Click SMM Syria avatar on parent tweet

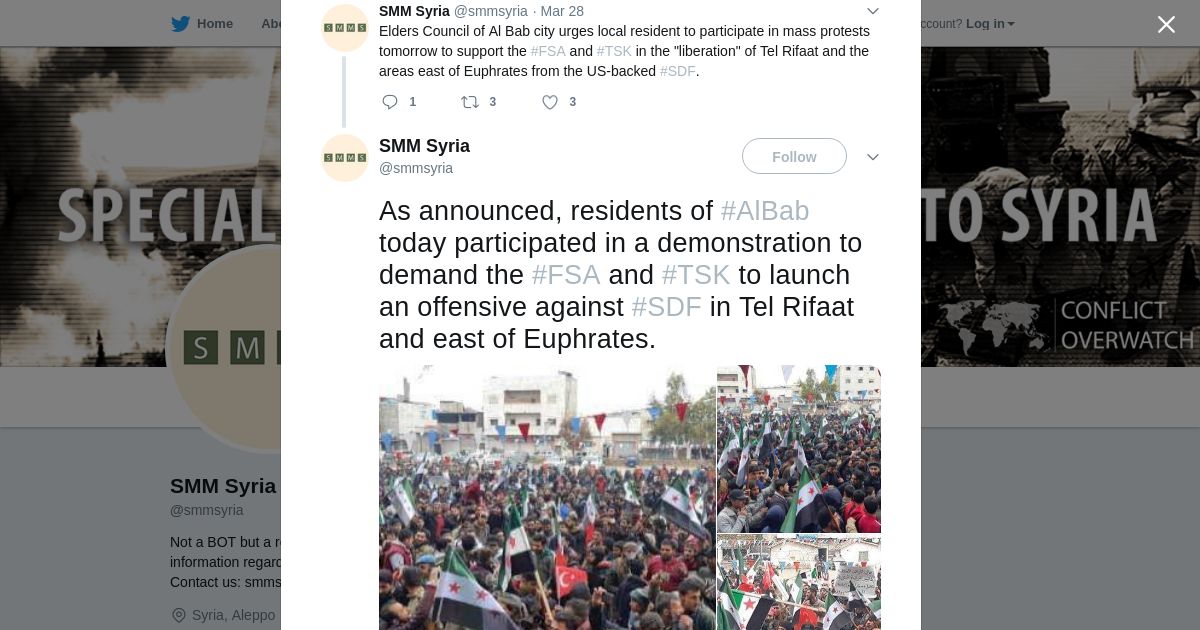[345, 28]
